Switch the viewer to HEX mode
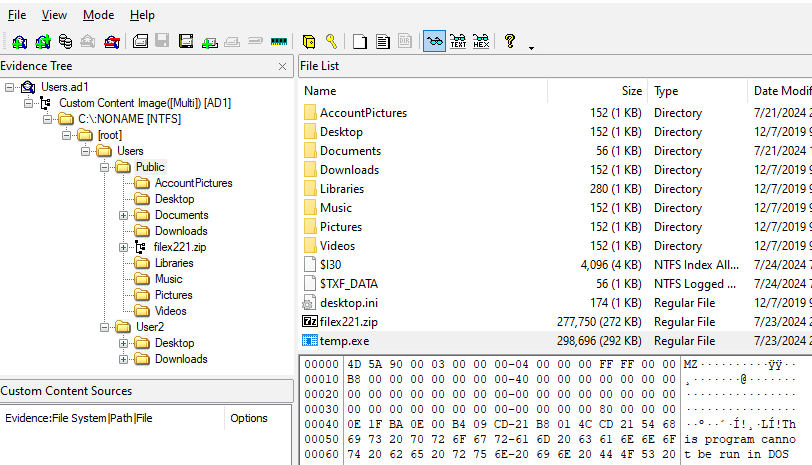Screen dimensions: 812x465 pyautogui.click(x=481, y=41)
